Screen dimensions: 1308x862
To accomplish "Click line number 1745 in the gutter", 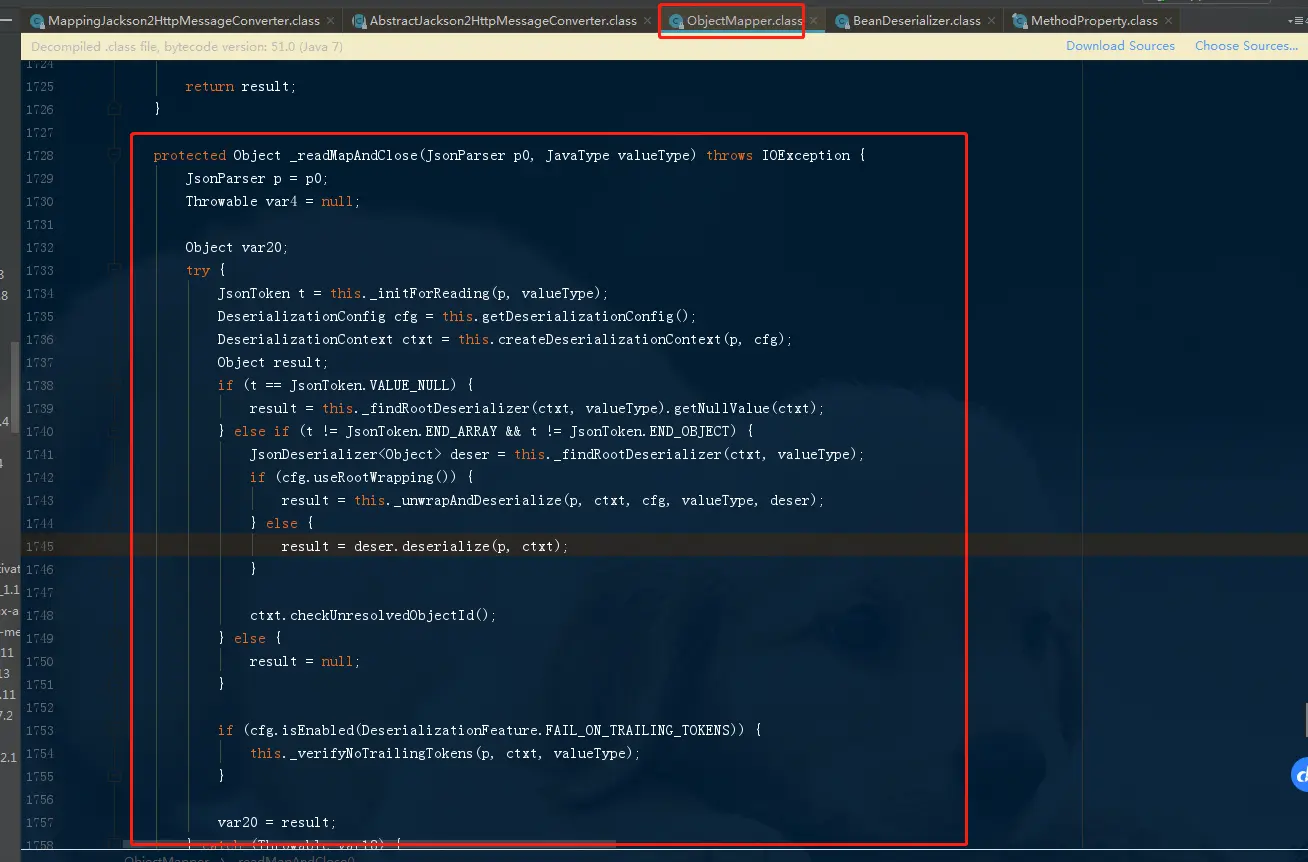I will (x=40, y=546).
